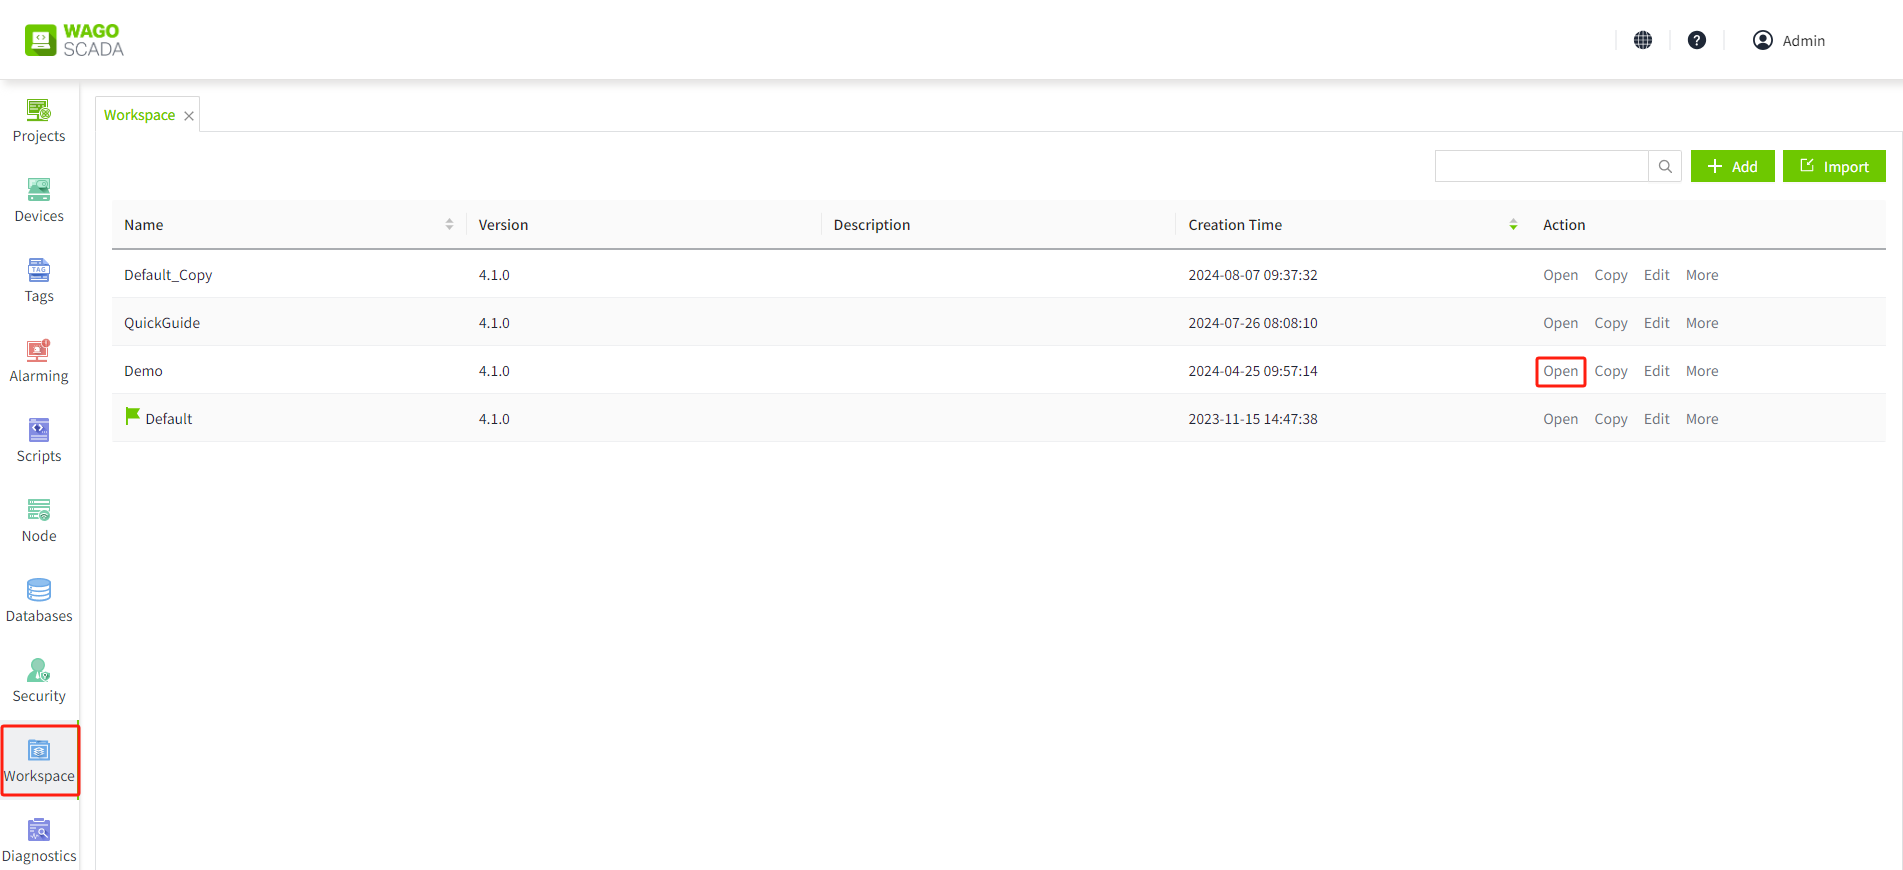The width and height of the screenshot is (1903, 870).
Task: Click the globe language icon
Action: [x=1643, y=40]
